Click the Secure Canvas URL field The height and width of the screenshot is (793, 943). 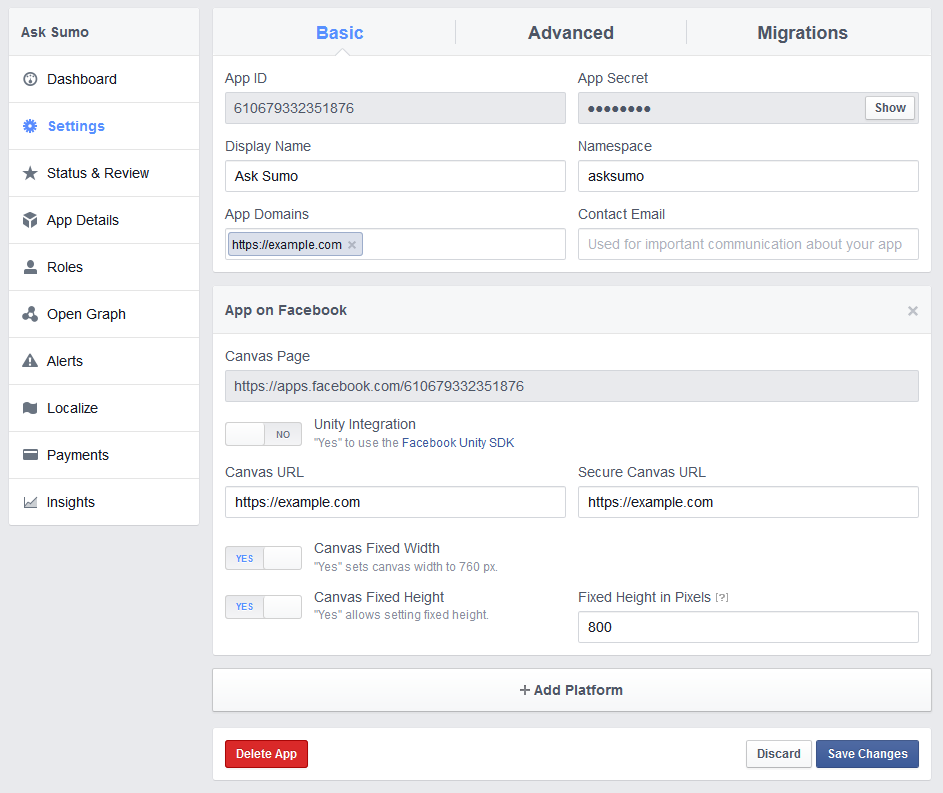748,502
